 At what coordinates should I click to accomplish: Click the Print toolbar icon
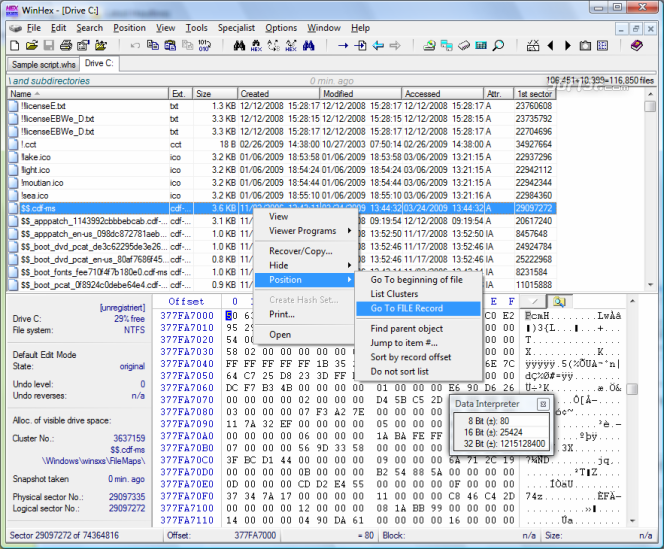66,45
